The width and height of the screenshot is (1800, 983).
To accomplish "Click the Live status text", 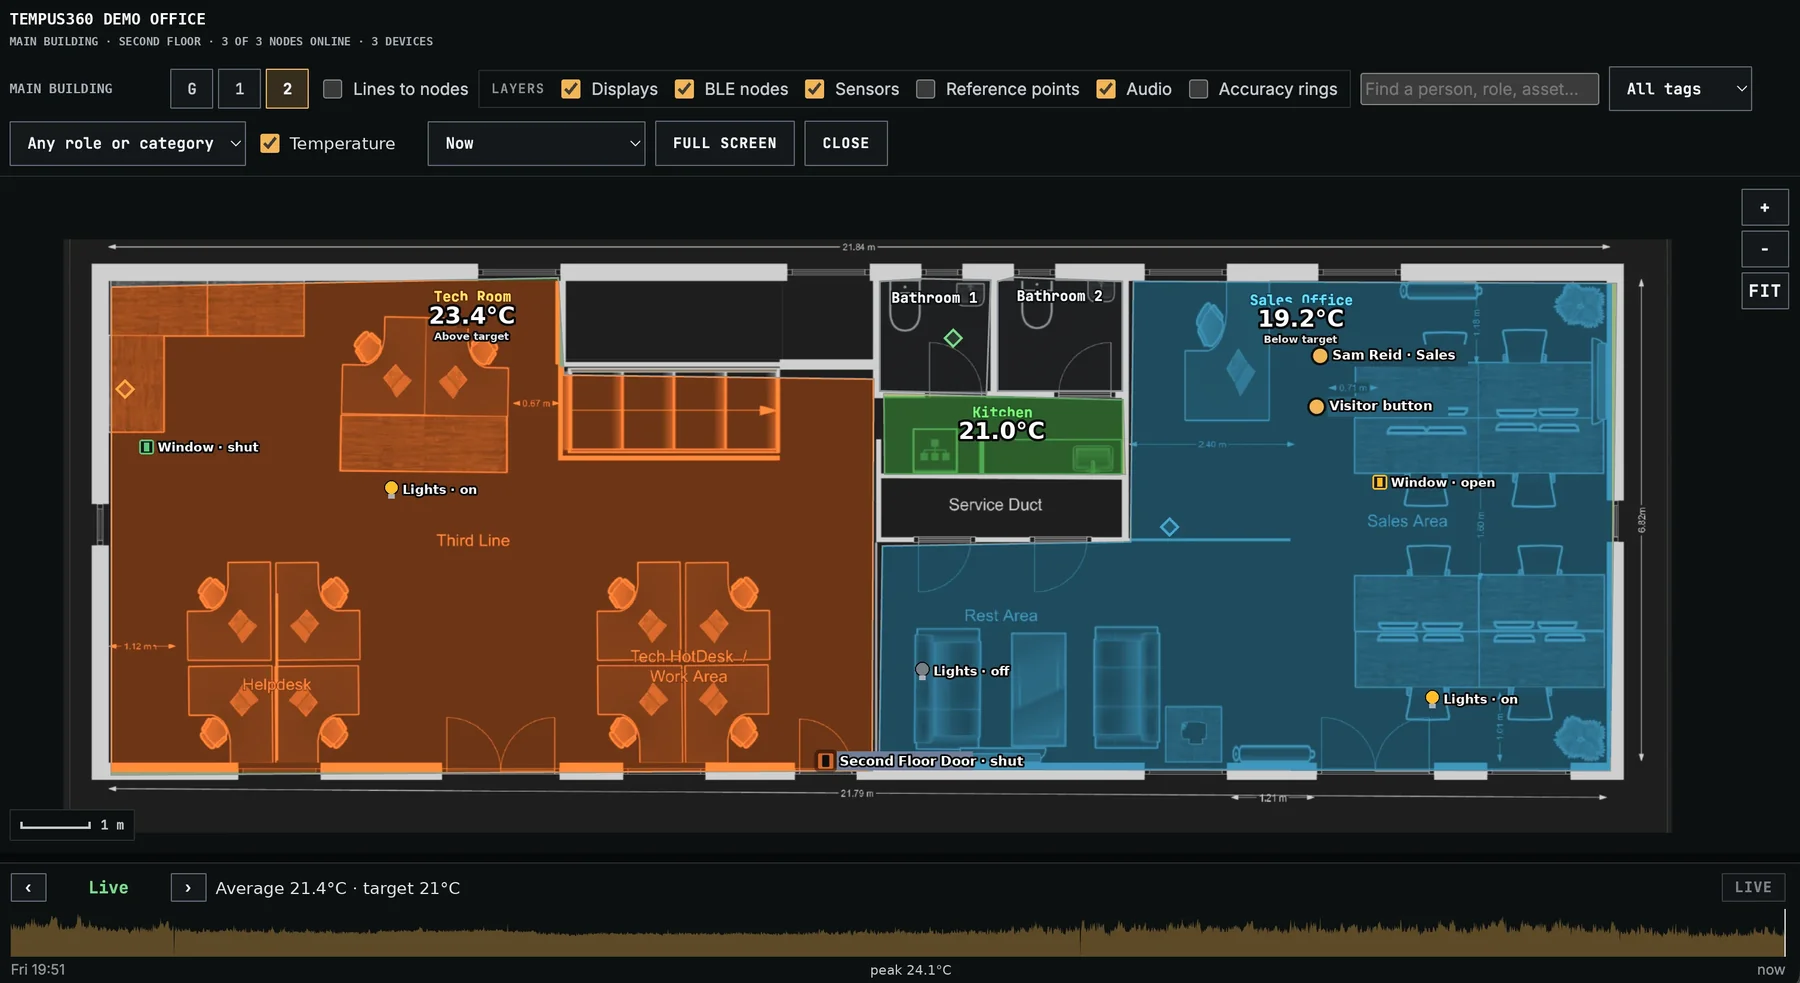I will (x=108, y=888).
